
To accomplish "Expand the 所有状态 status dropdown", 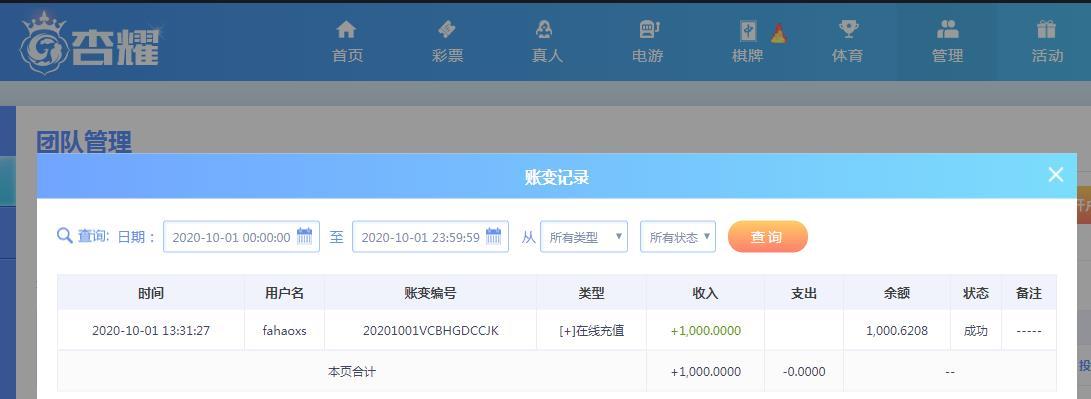I will pos(678,237).
